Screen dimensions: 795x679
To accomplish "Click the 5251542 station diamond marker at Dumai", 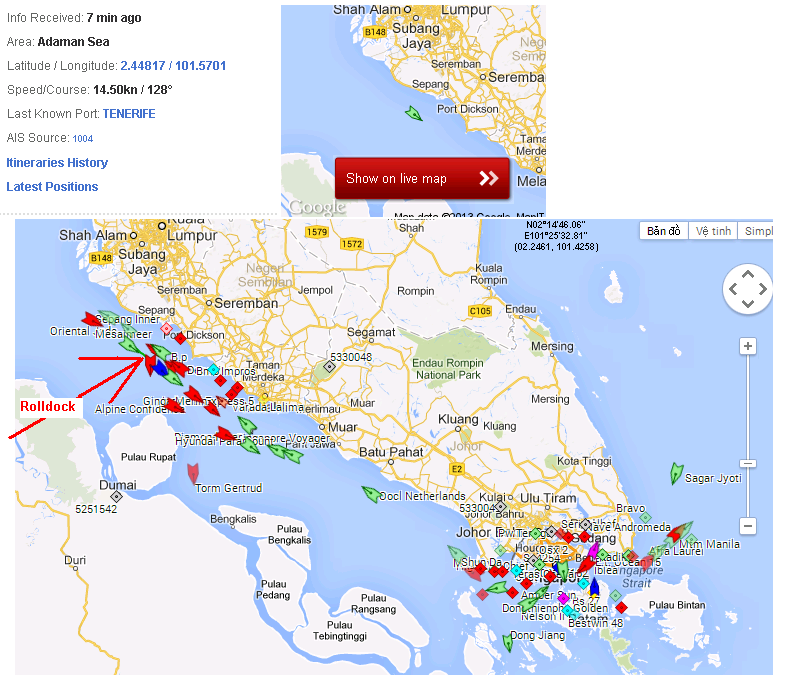I will [x=117, y=496].
